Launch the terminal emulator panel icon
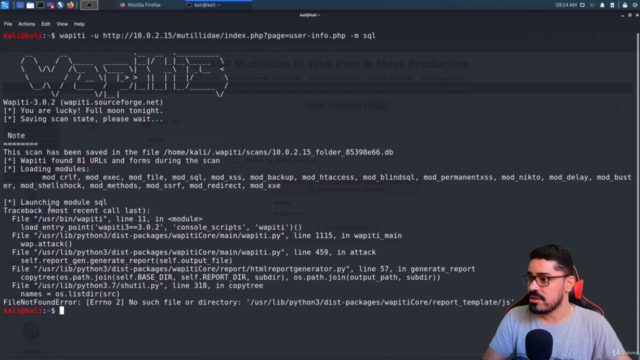 [x=40, y=5]
